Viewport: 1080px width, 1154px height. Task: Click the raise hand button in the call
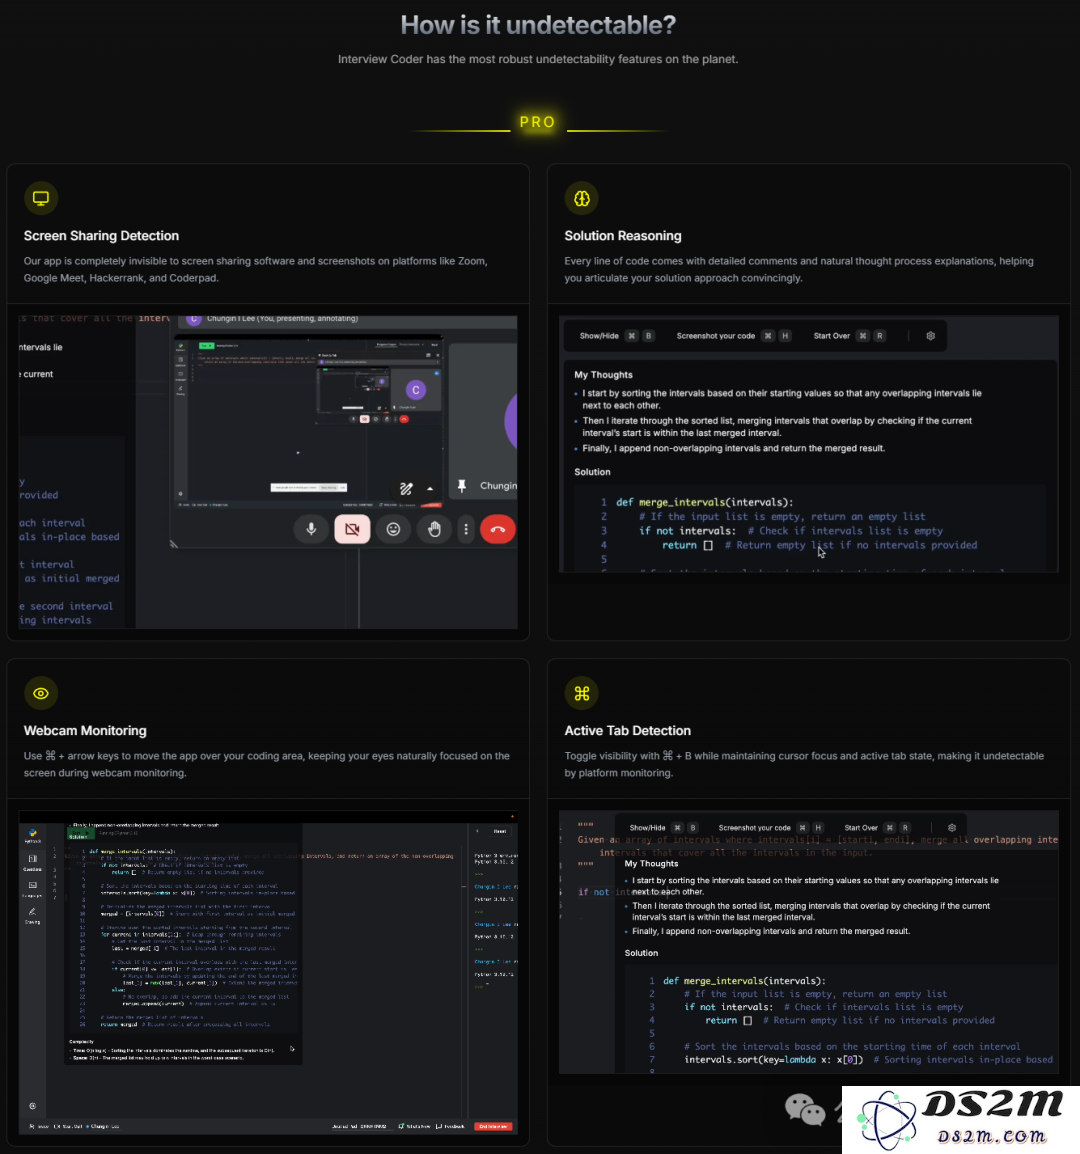point(434,529)
